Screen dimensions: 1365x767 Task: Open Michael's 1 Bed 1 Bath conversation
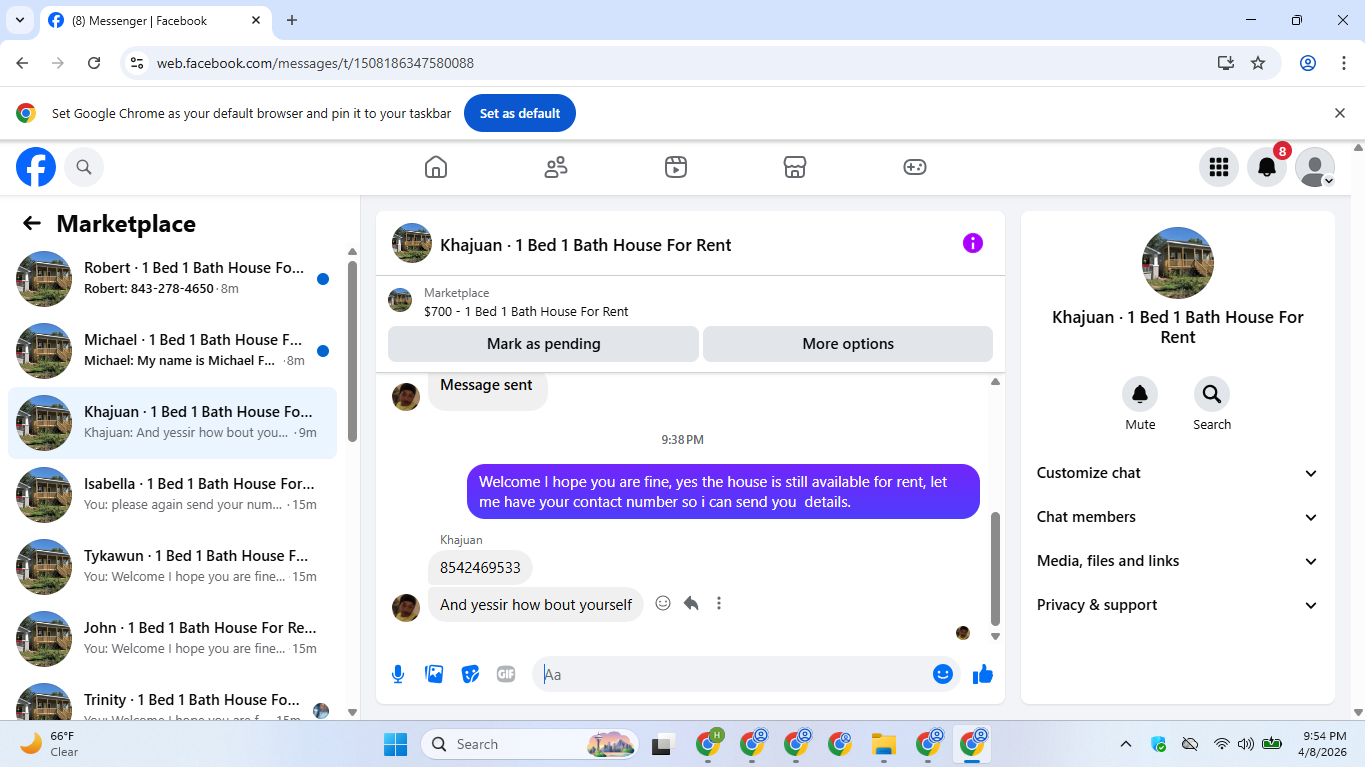(172, 351)
